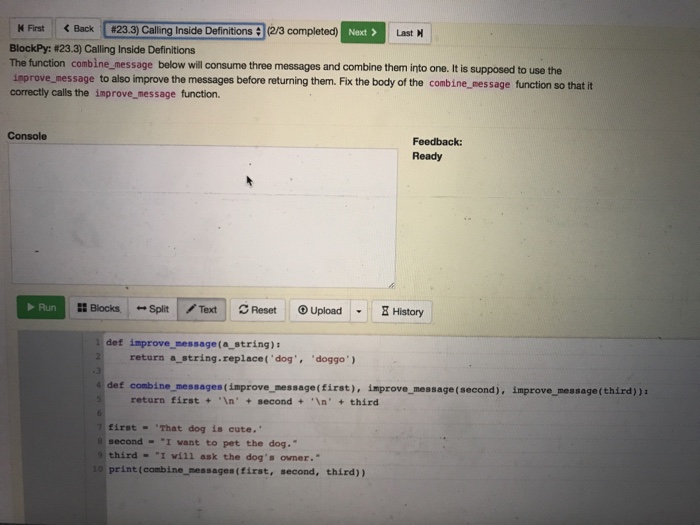Click the hourglass icon on History button

(x=385, y=311)
